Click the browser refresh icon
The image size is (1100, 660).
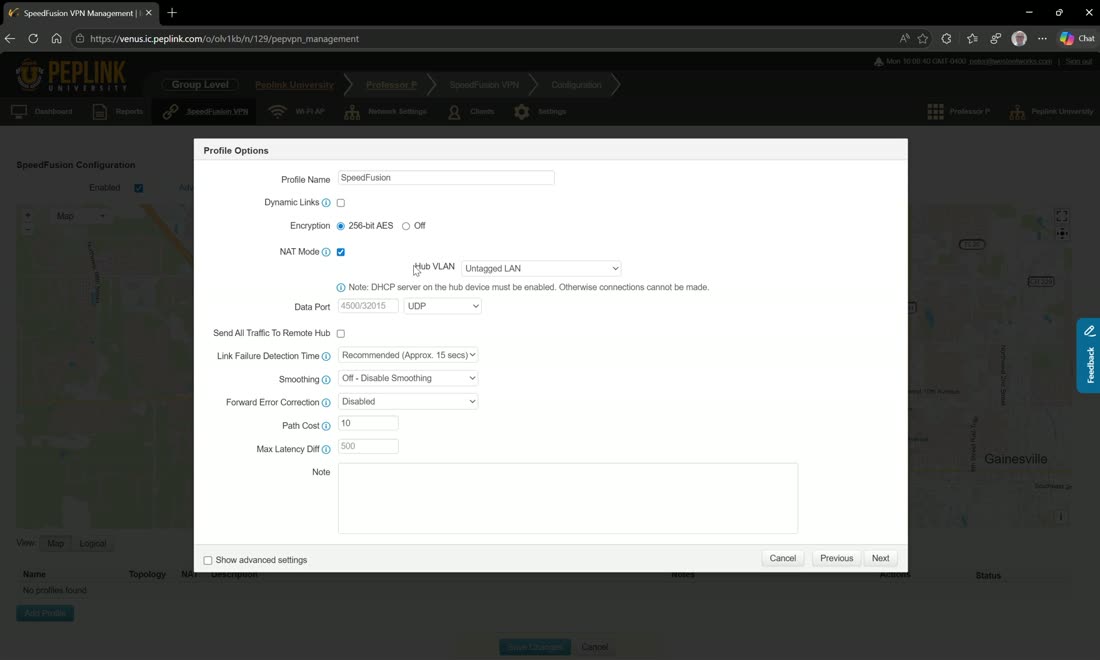coord(33,39)
